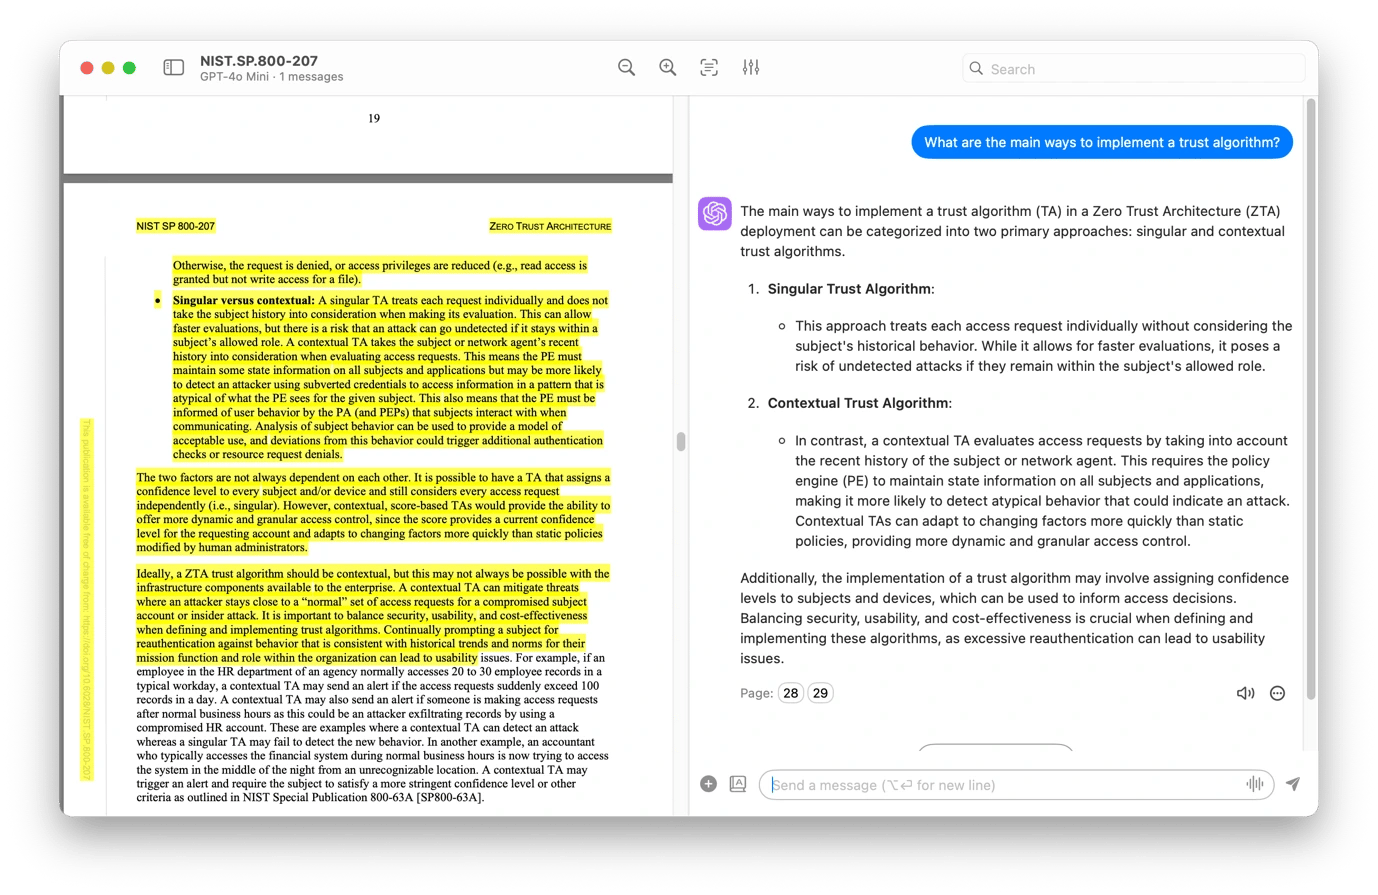Screen dimensions: 1378x895
Task: Click the 'Page:' label under response
Action: point(756,693)
